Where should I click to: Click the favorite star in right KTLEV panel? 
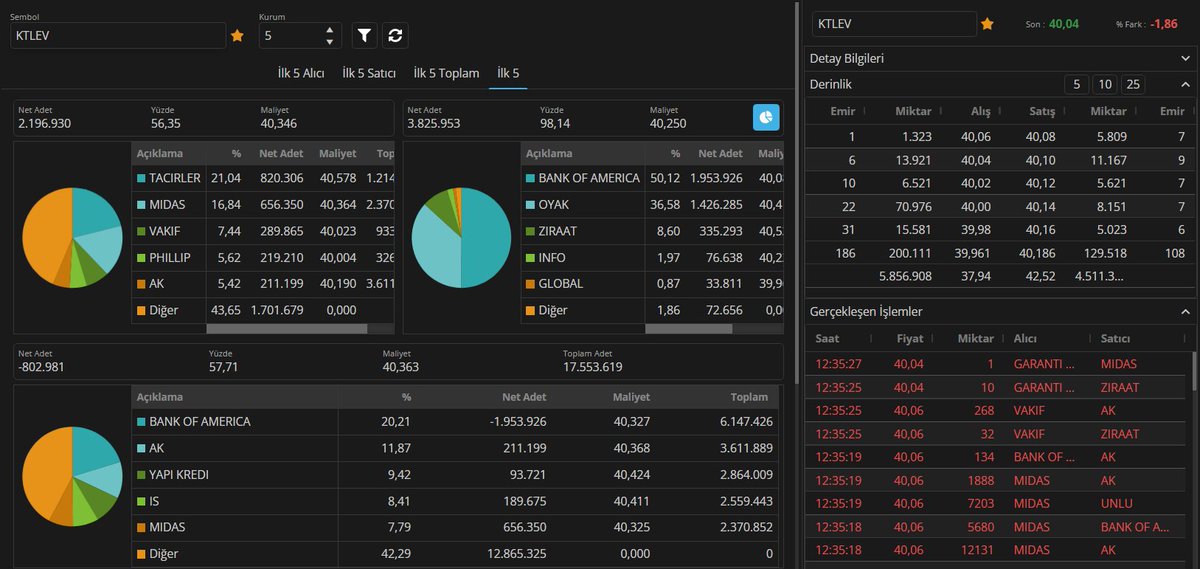987,23
